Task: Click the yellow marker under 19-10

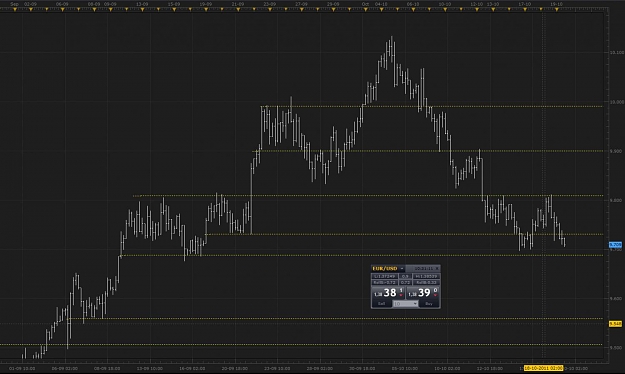Action: click(x=557, y=9)
